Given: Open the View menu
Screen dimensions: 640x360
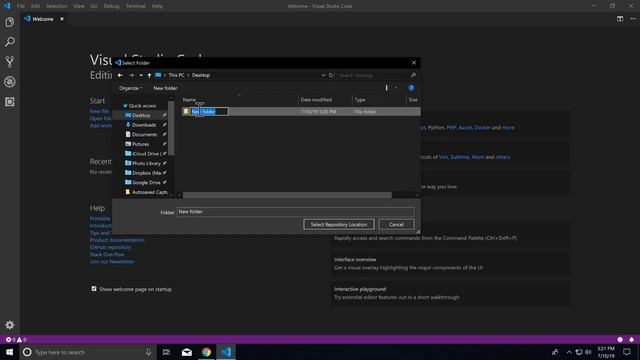Looking at the screenshot, I should [79, 6].
